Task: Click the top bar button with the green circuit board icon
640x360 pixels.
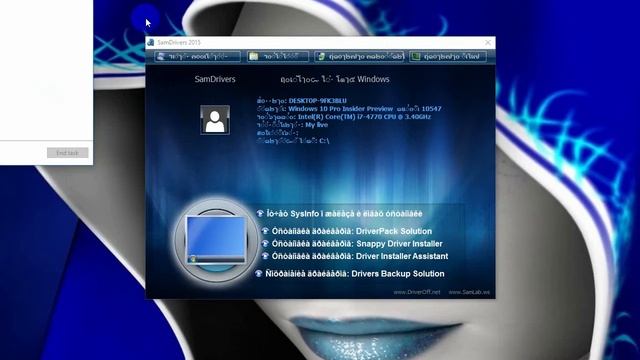Action: (x=448, y=56)
